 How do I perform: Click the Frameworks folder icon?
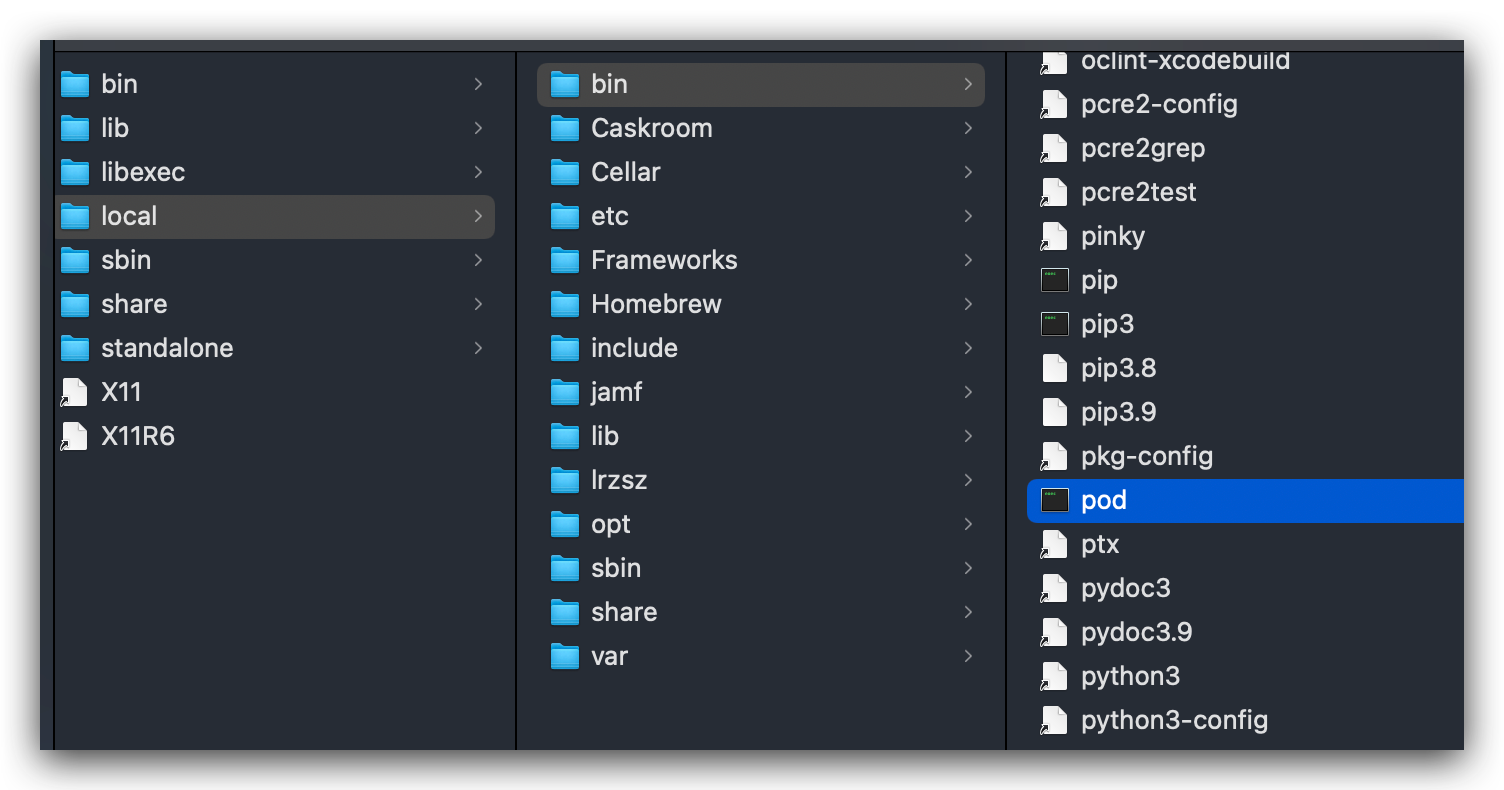pyautogui.click(x=565, y=260)
